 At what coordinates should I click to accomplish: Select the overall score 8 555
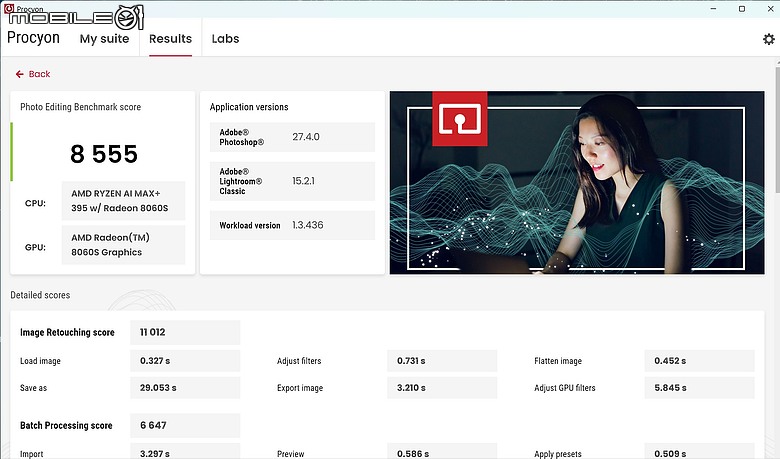104,154
